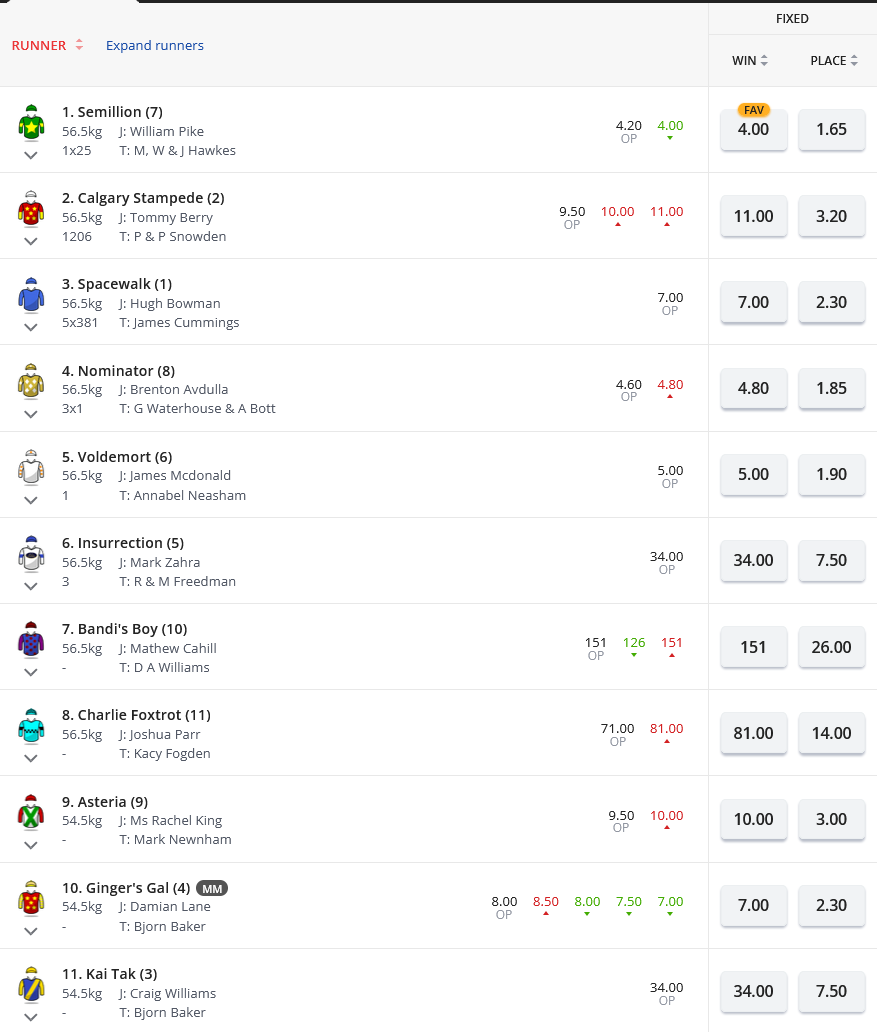
Task: Bet on Ginger's Gal win at 7.00
Action: [x=753, y=905]
